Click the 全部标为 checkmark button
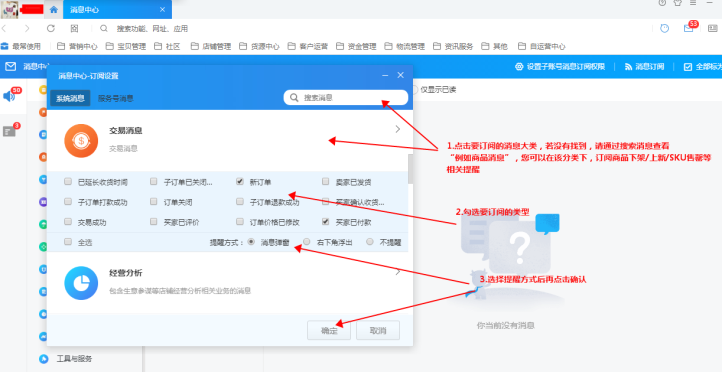The height and width of the screenshot is (372, 722). (703, 67)
